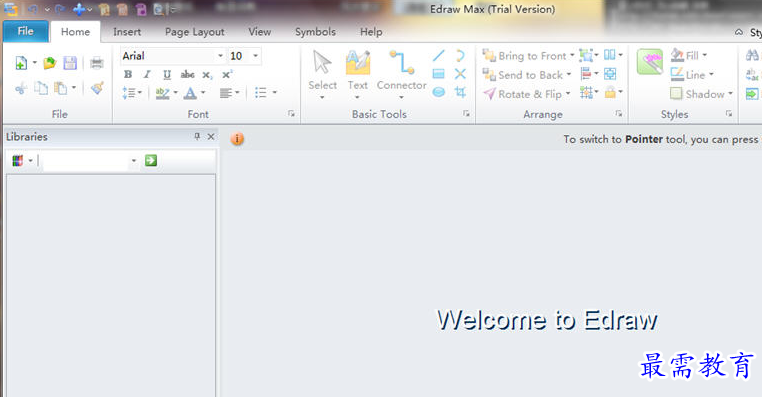Click Send to Back
This screenshot has height=397, width=762.
[x=527, y=75]
